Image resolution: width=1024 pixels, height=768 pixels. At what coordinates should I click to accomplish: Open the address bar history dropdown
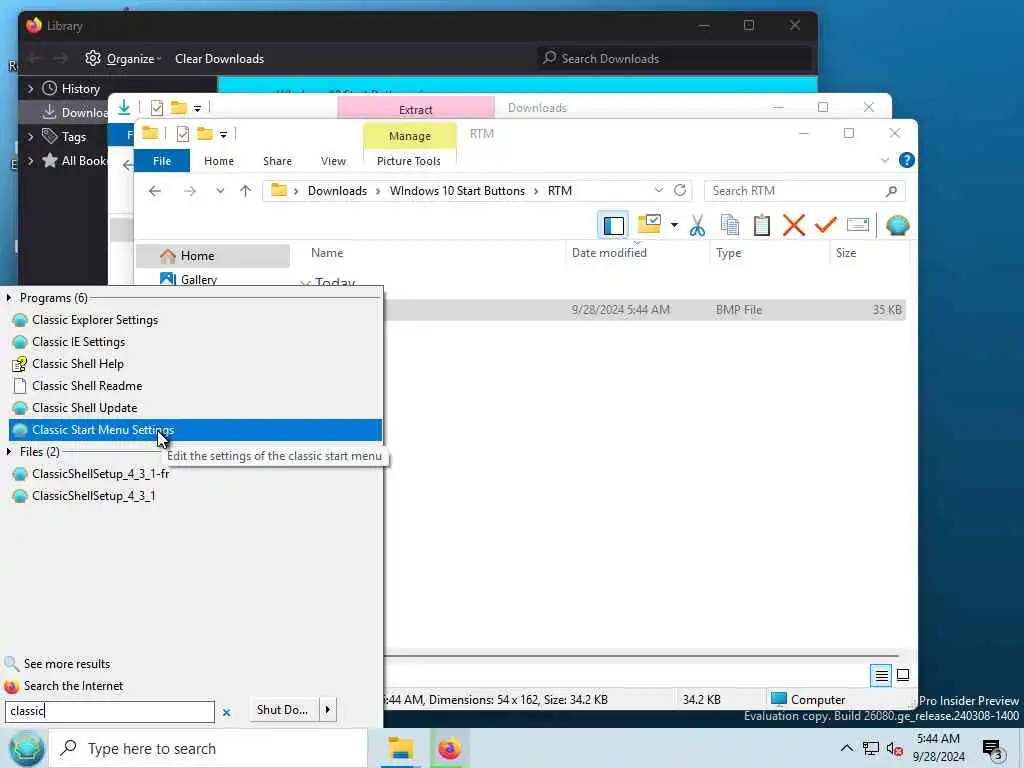658,190
